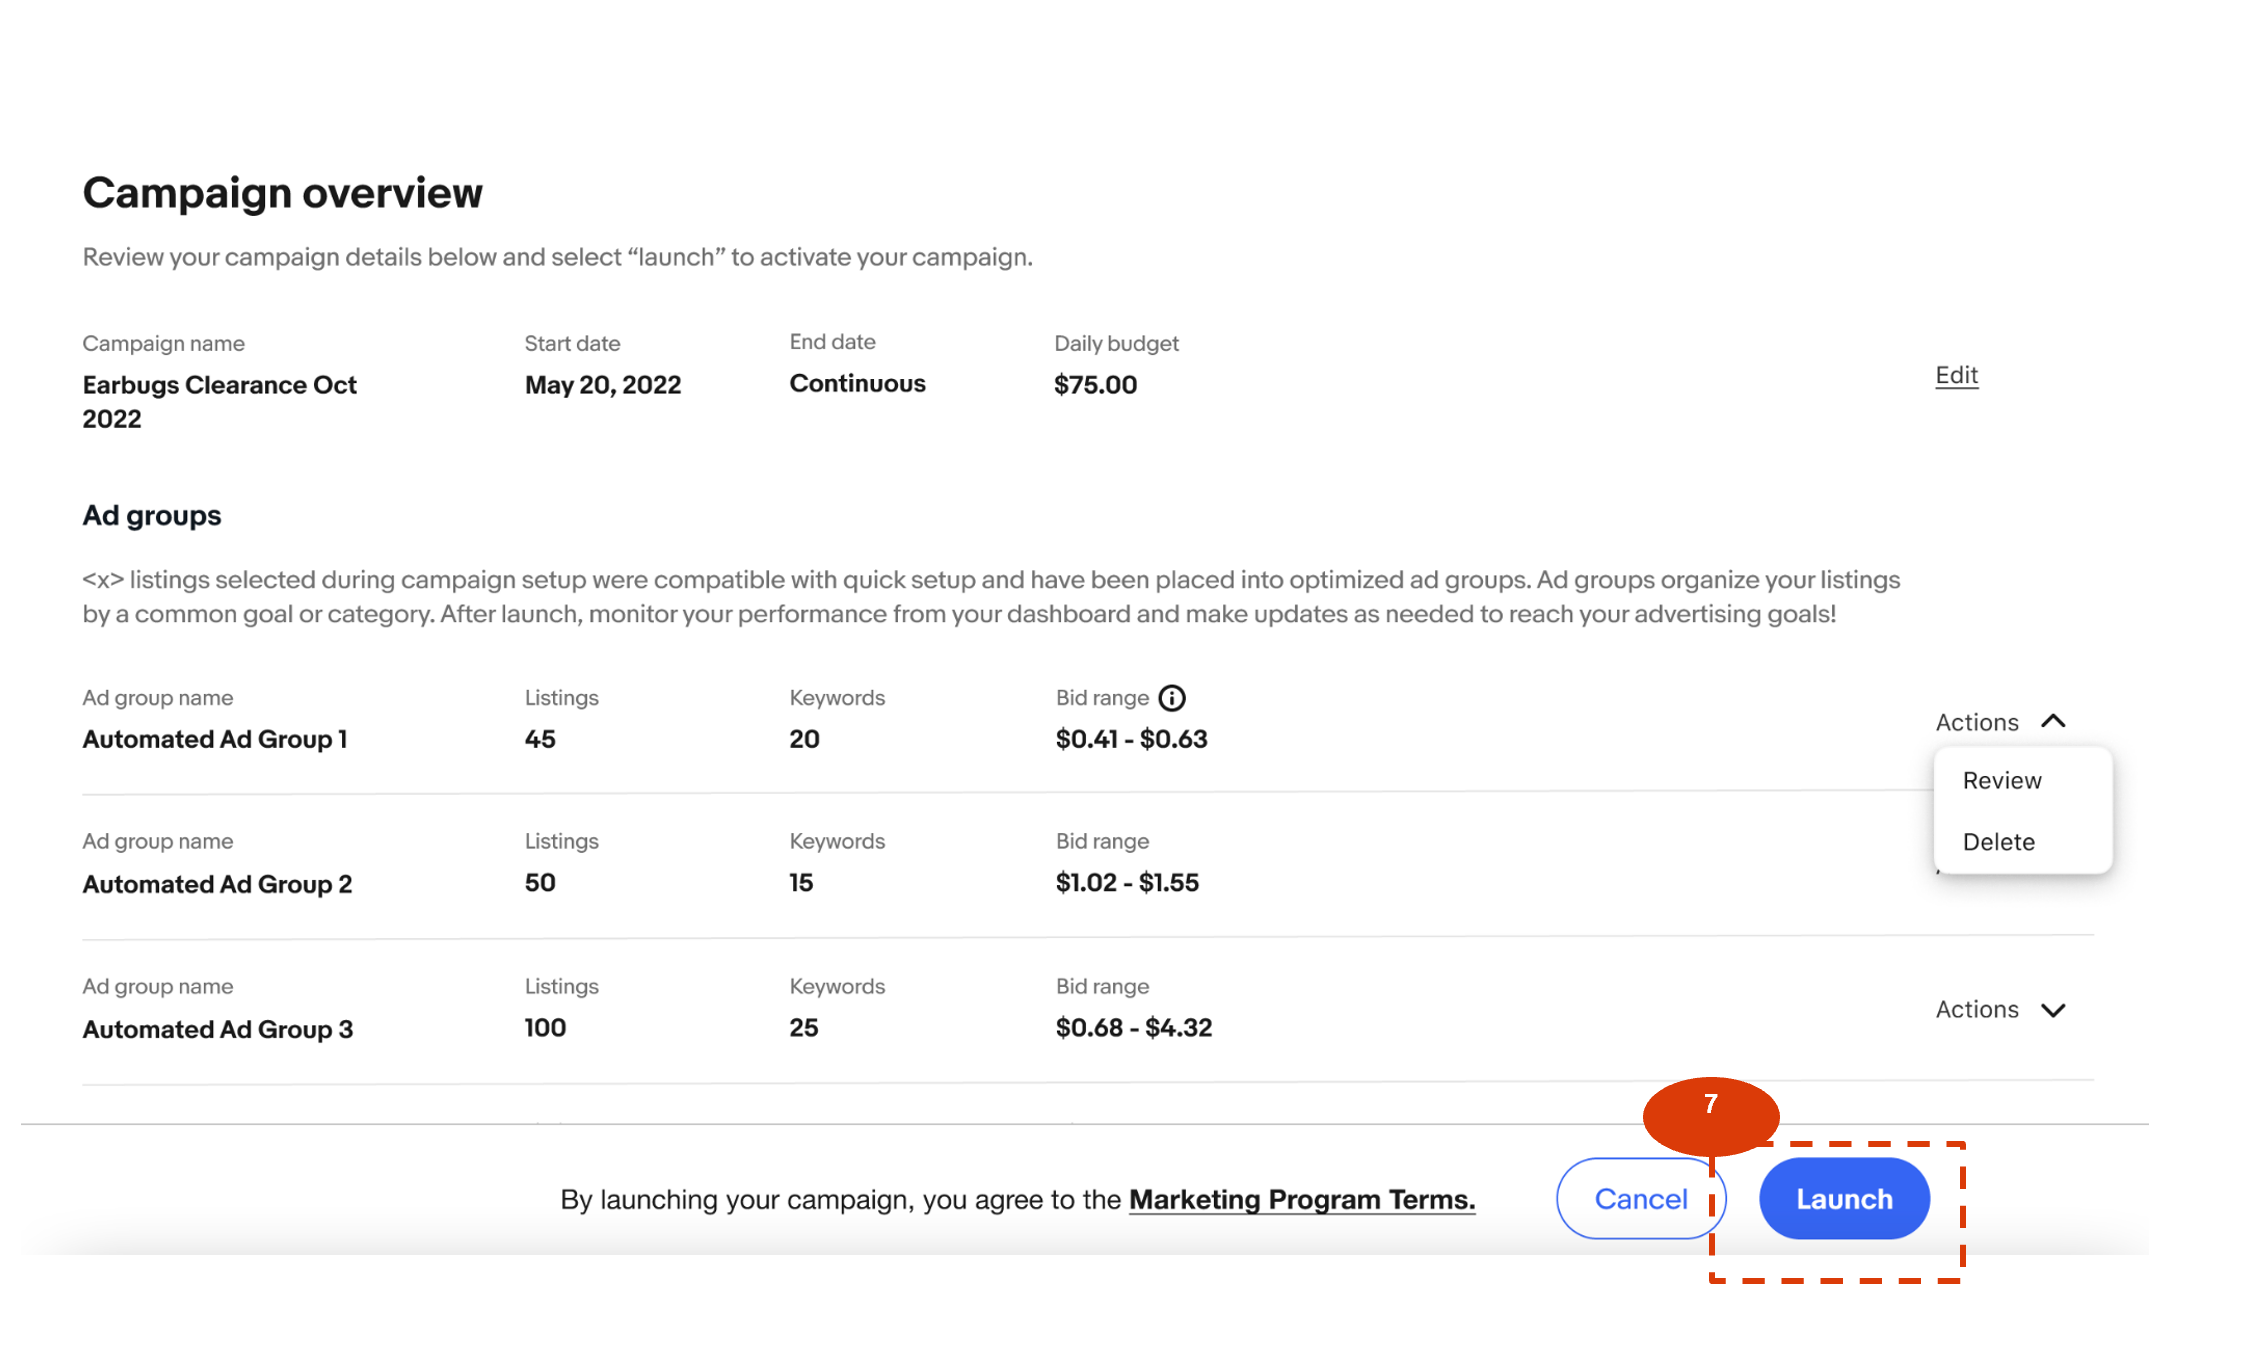The width and height of the screenshot is (2262, 1359).
Task: Click the up chevron beside first Actions
Action: click(2053, 721)
